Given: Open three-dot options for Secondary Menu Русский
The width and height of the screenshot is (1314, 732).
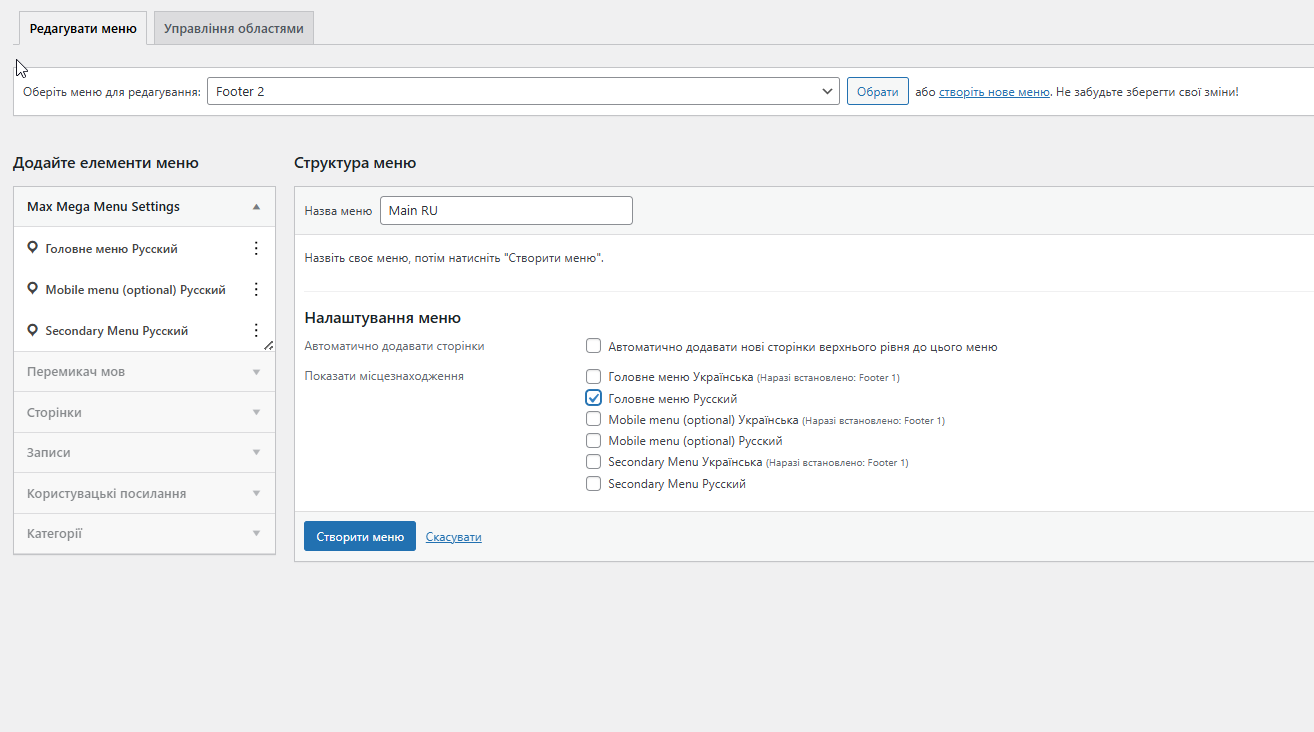Looking at the screenshot, I should 256,330.
